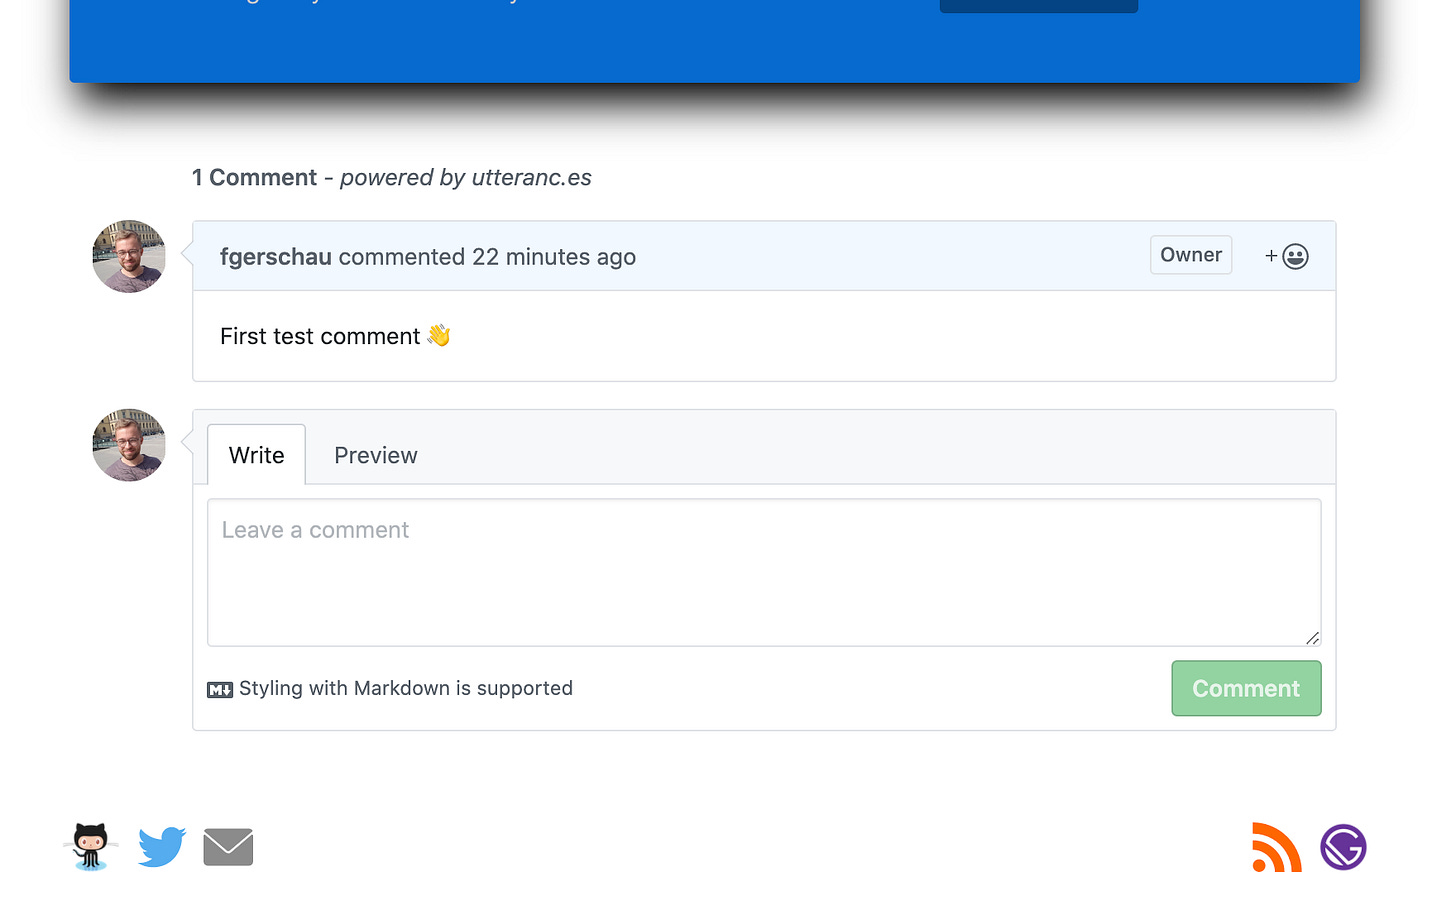Focus the 'Leave a comment' text area
Screen dimensions: 1456x920
pos(763,572)
